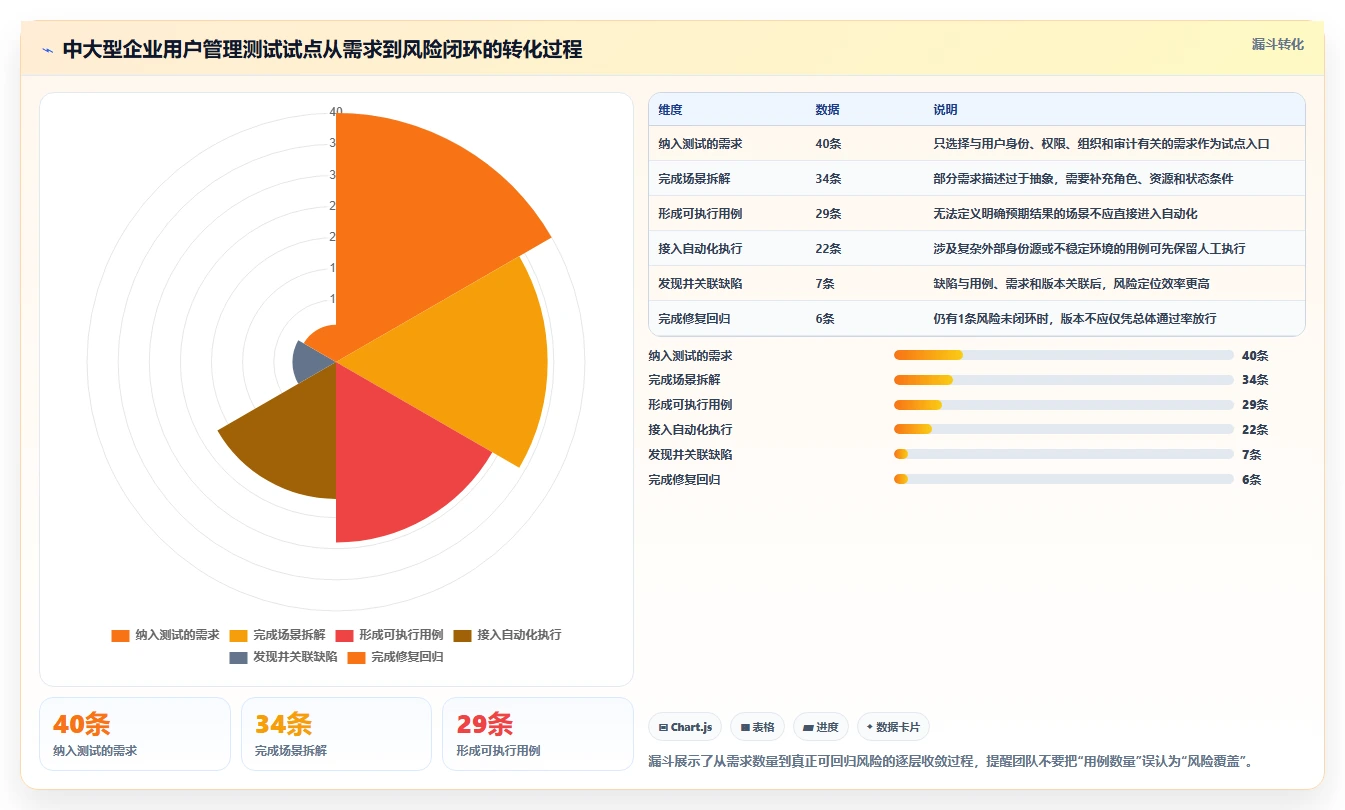1345x810 pixels.
Task: Click table value 34条
Action: point(828,179)
